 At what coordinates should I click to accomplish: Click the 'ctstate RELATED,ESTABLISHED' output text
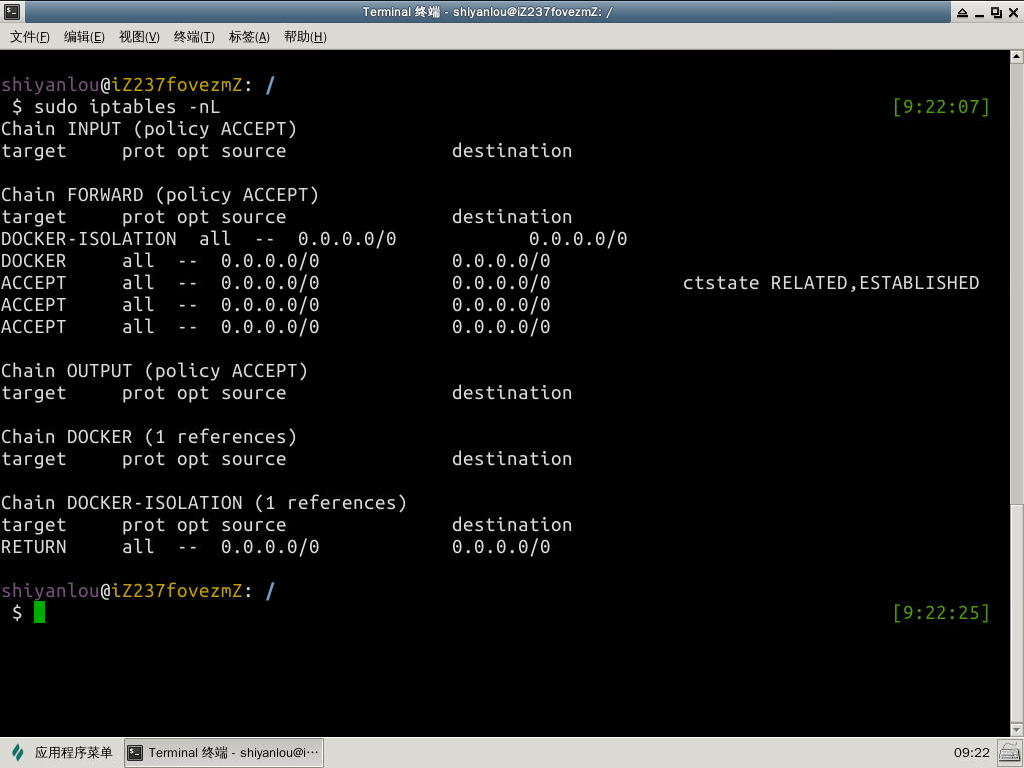[830, 283]
